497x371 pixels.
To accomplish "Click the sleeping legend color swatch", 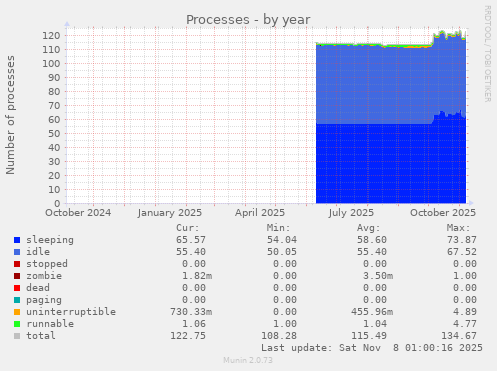I will tap(17, 240).
